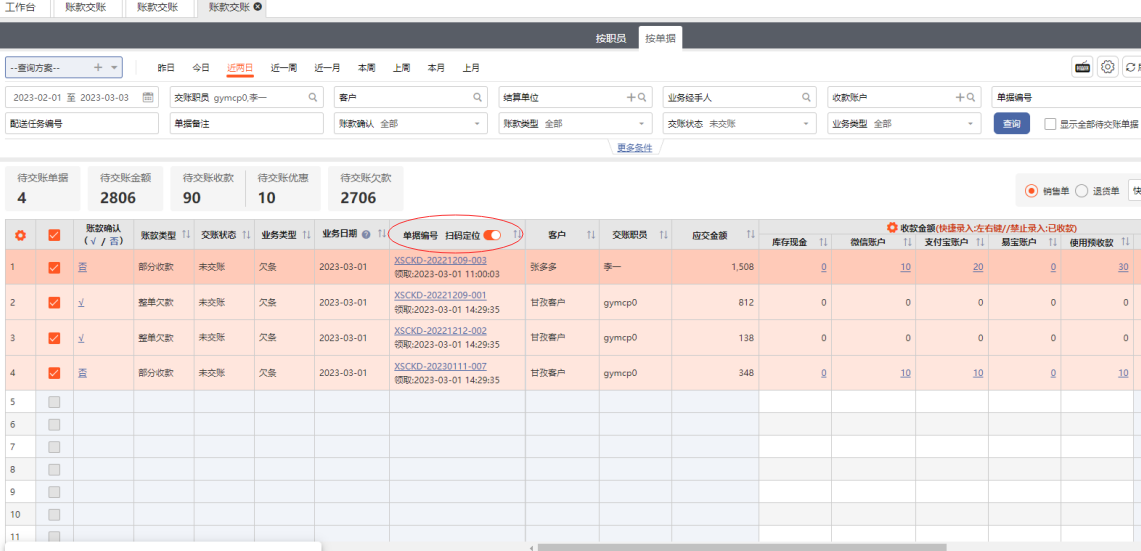This screenshot has height=551, width=1141.
Task: Click the help icon next to 业务日期
Action: (x=366, y=235)
